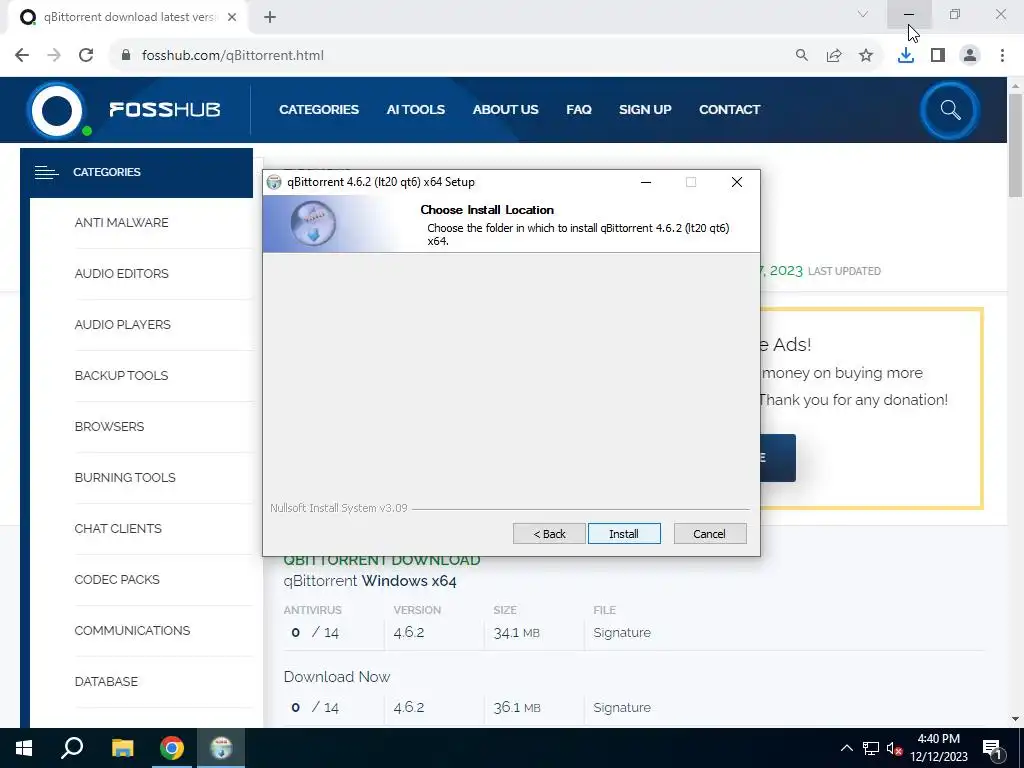This screenshot has height=768, width=1024.
Task: Open Burning Tools category
Action: 125,477
